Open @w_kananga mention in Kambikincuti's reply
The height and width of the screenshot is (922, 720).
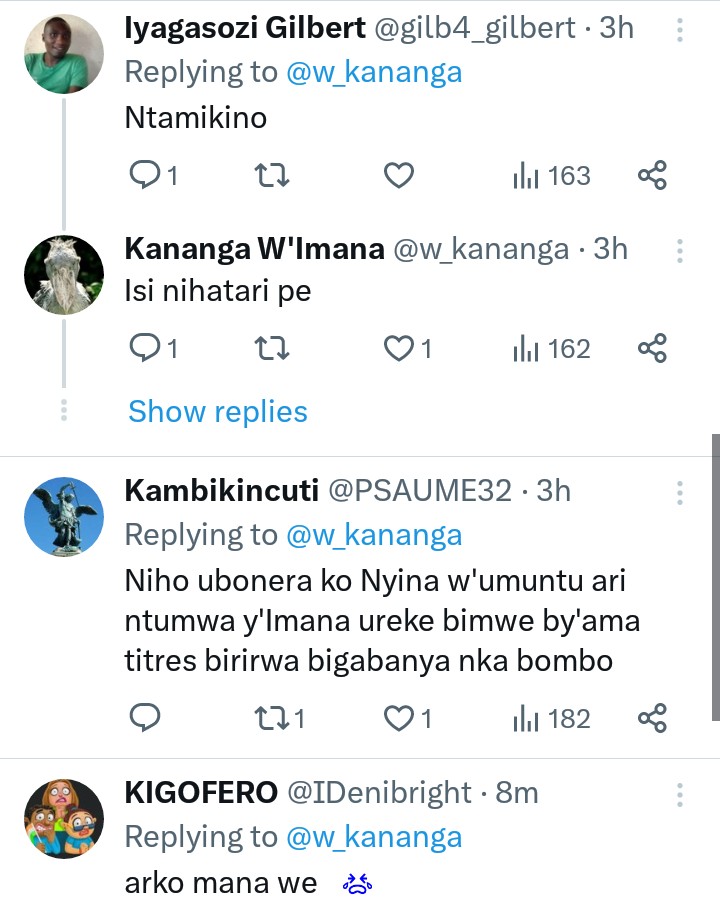point(374,535)
